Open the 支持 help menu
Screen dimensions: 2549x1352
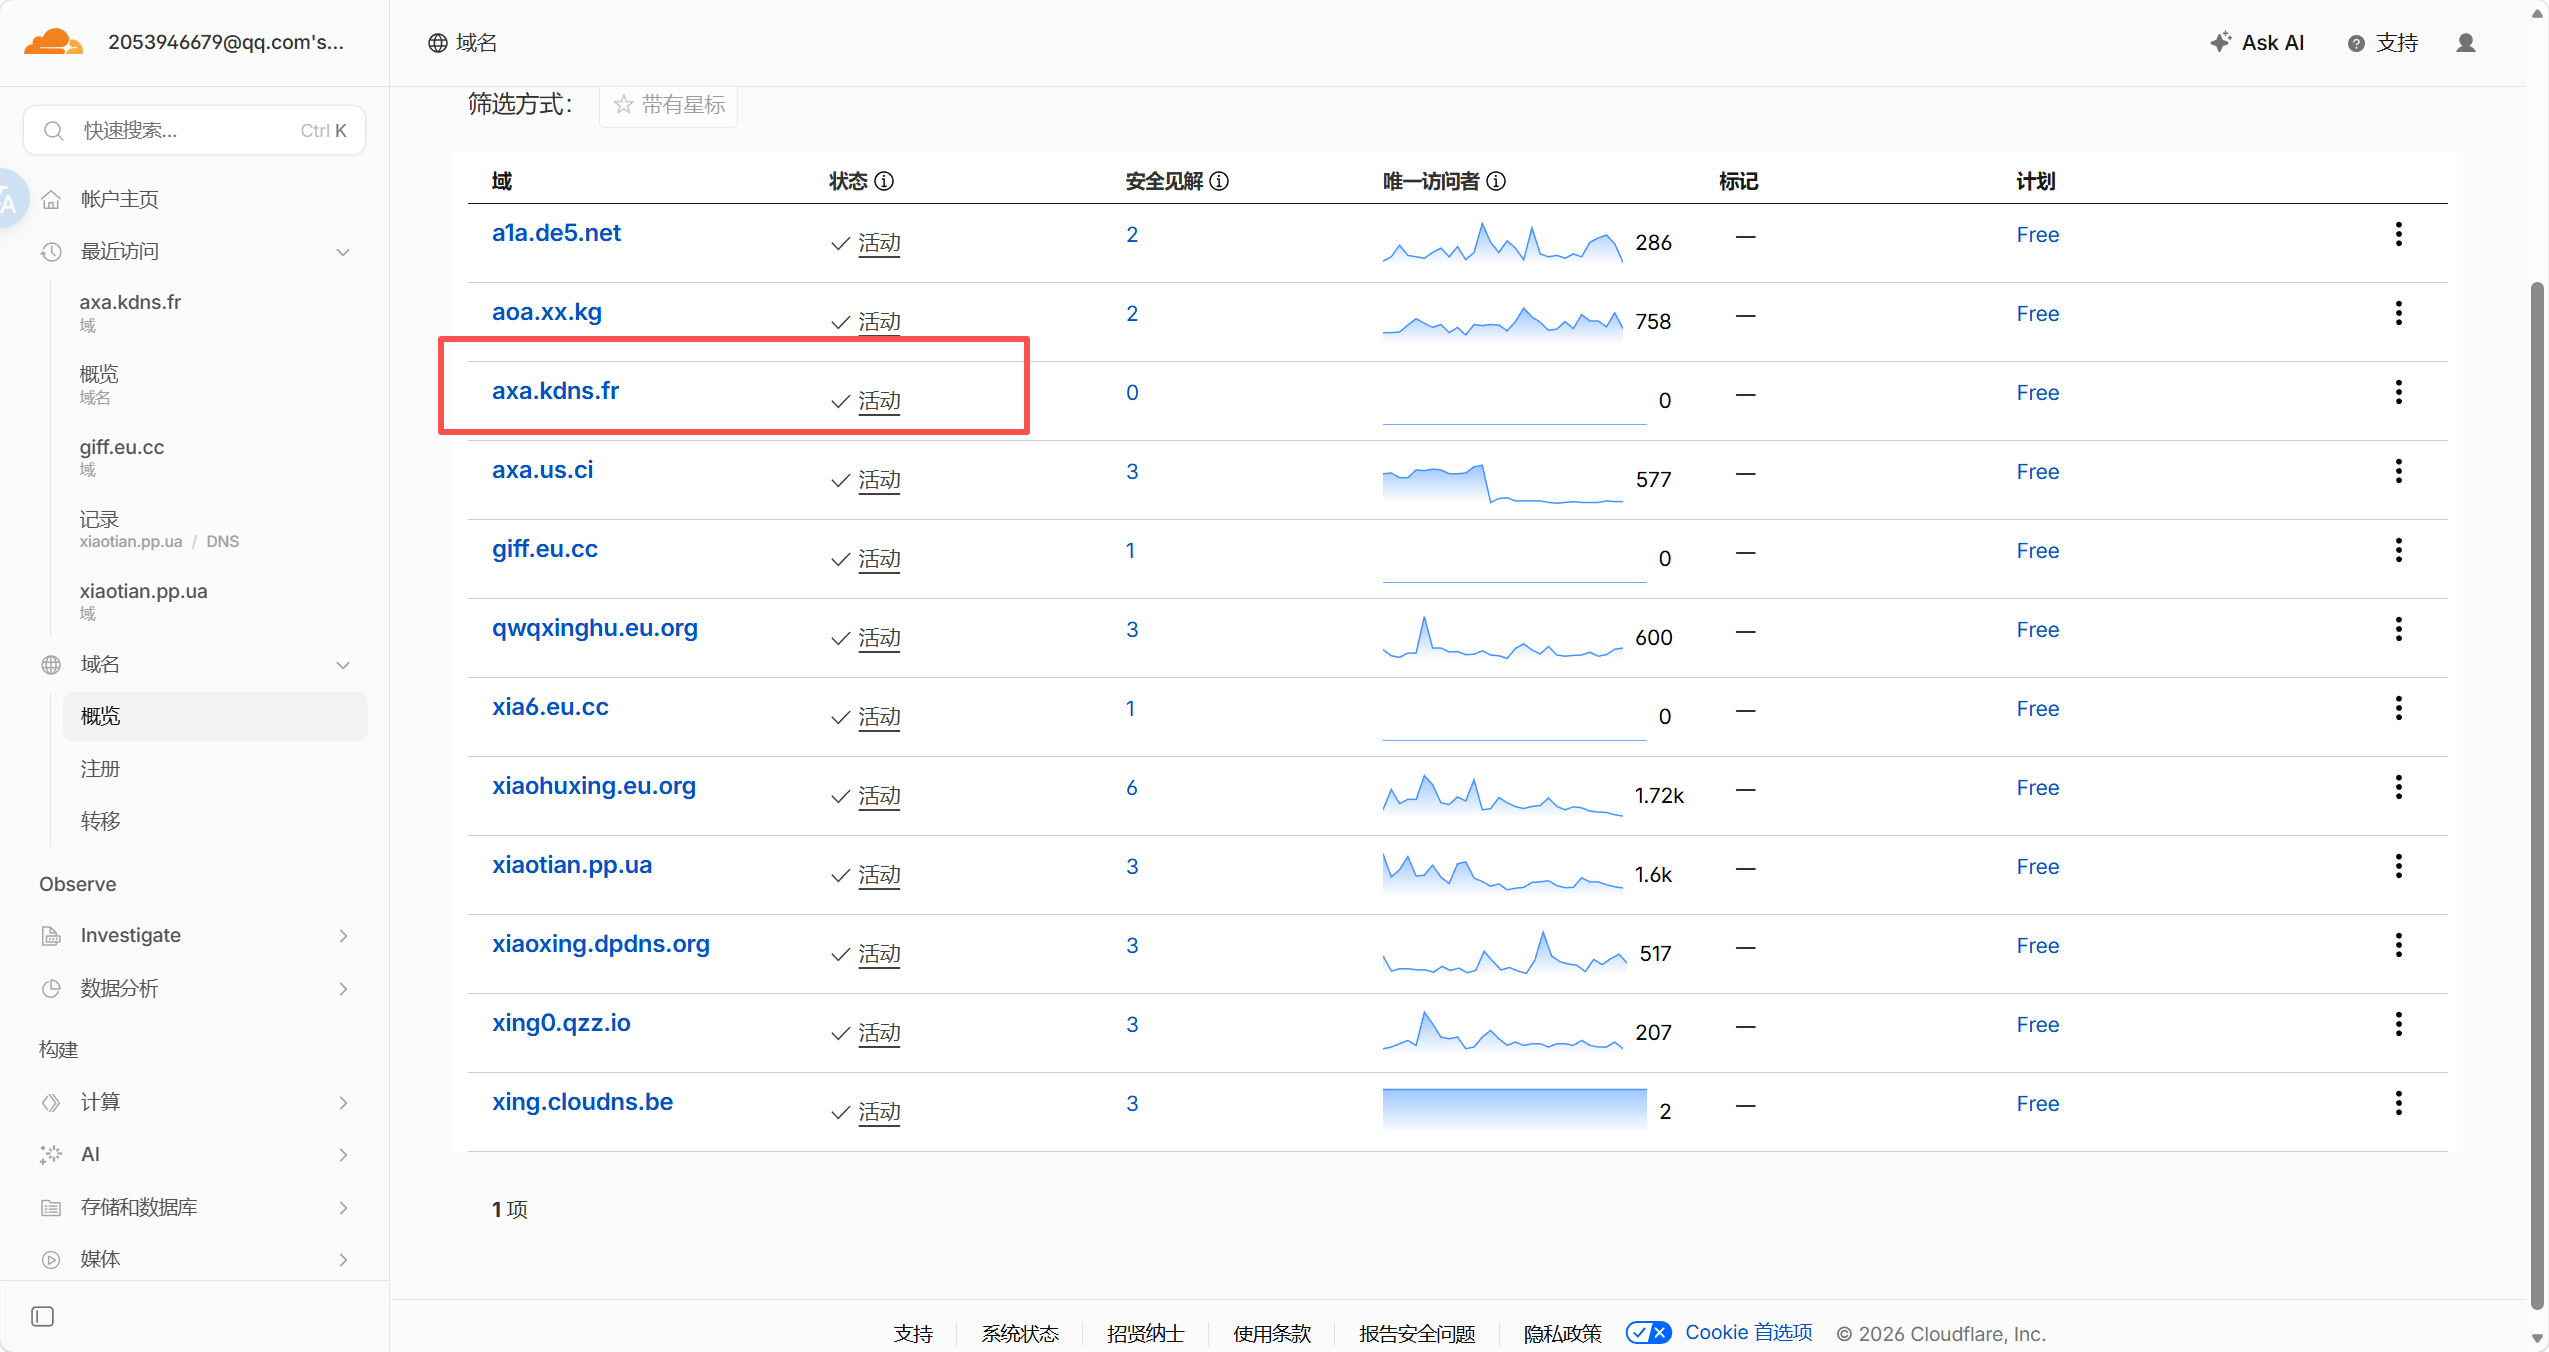coord(2382,43)
